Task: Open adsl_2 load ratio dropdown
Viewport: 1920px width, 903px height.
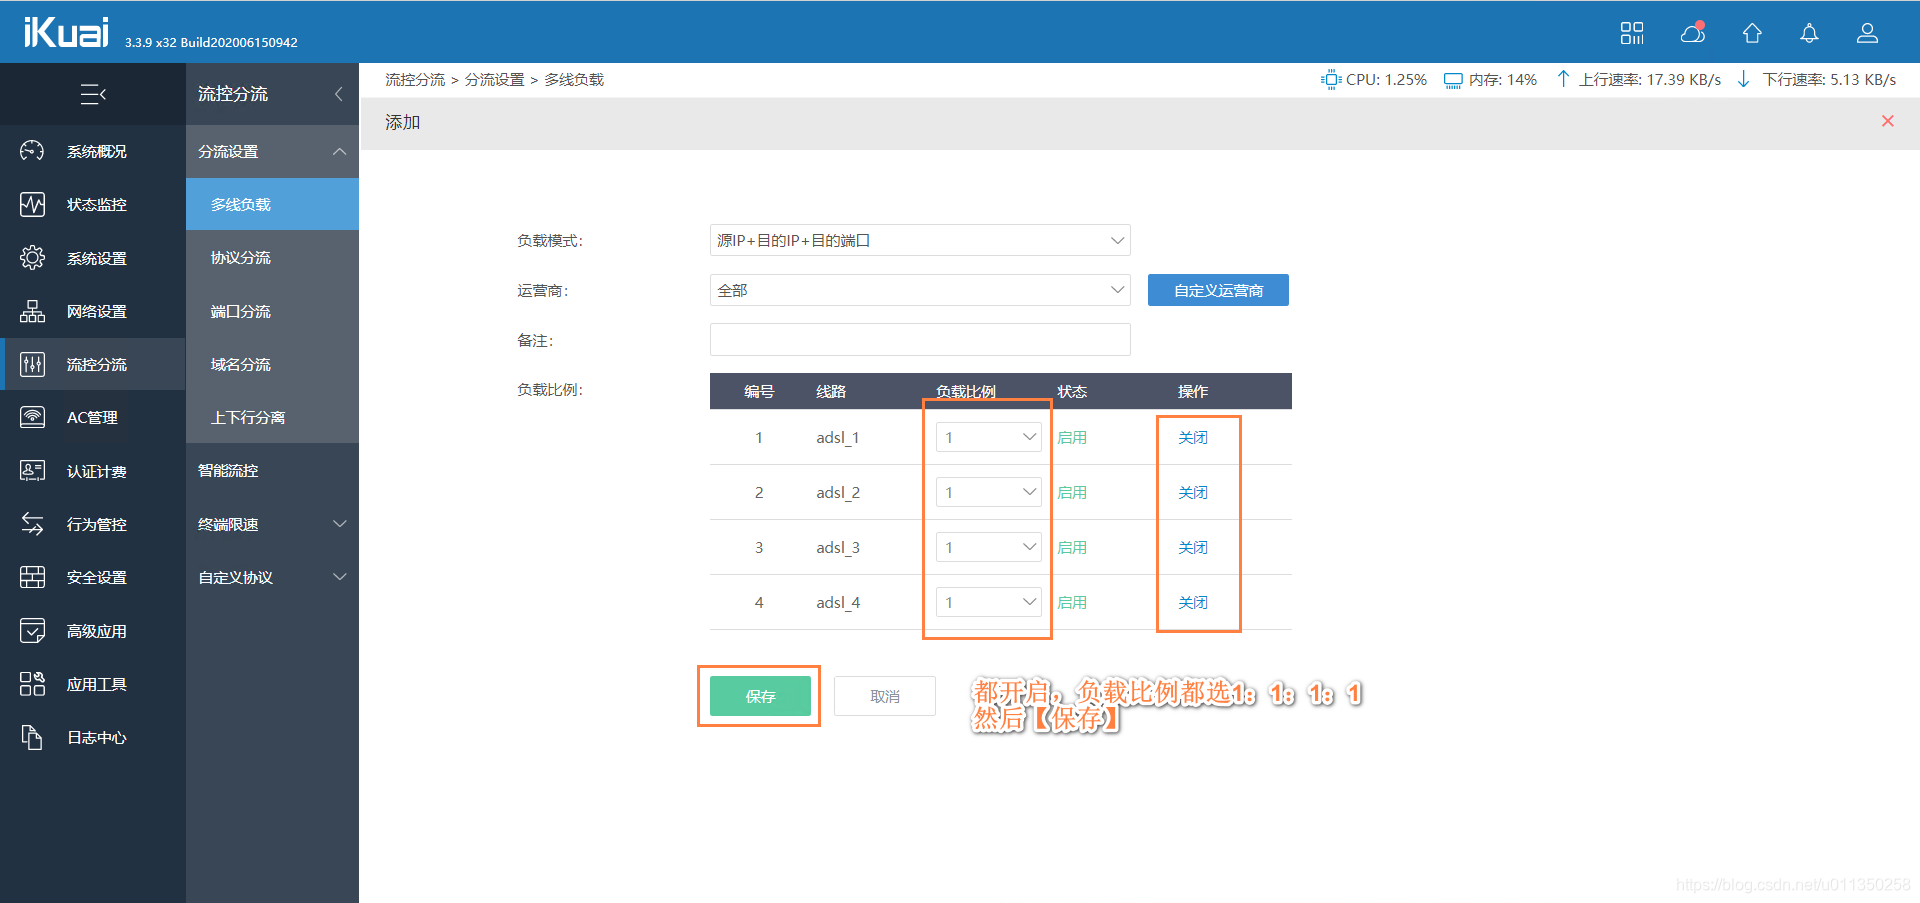Action: click(989, 492)
